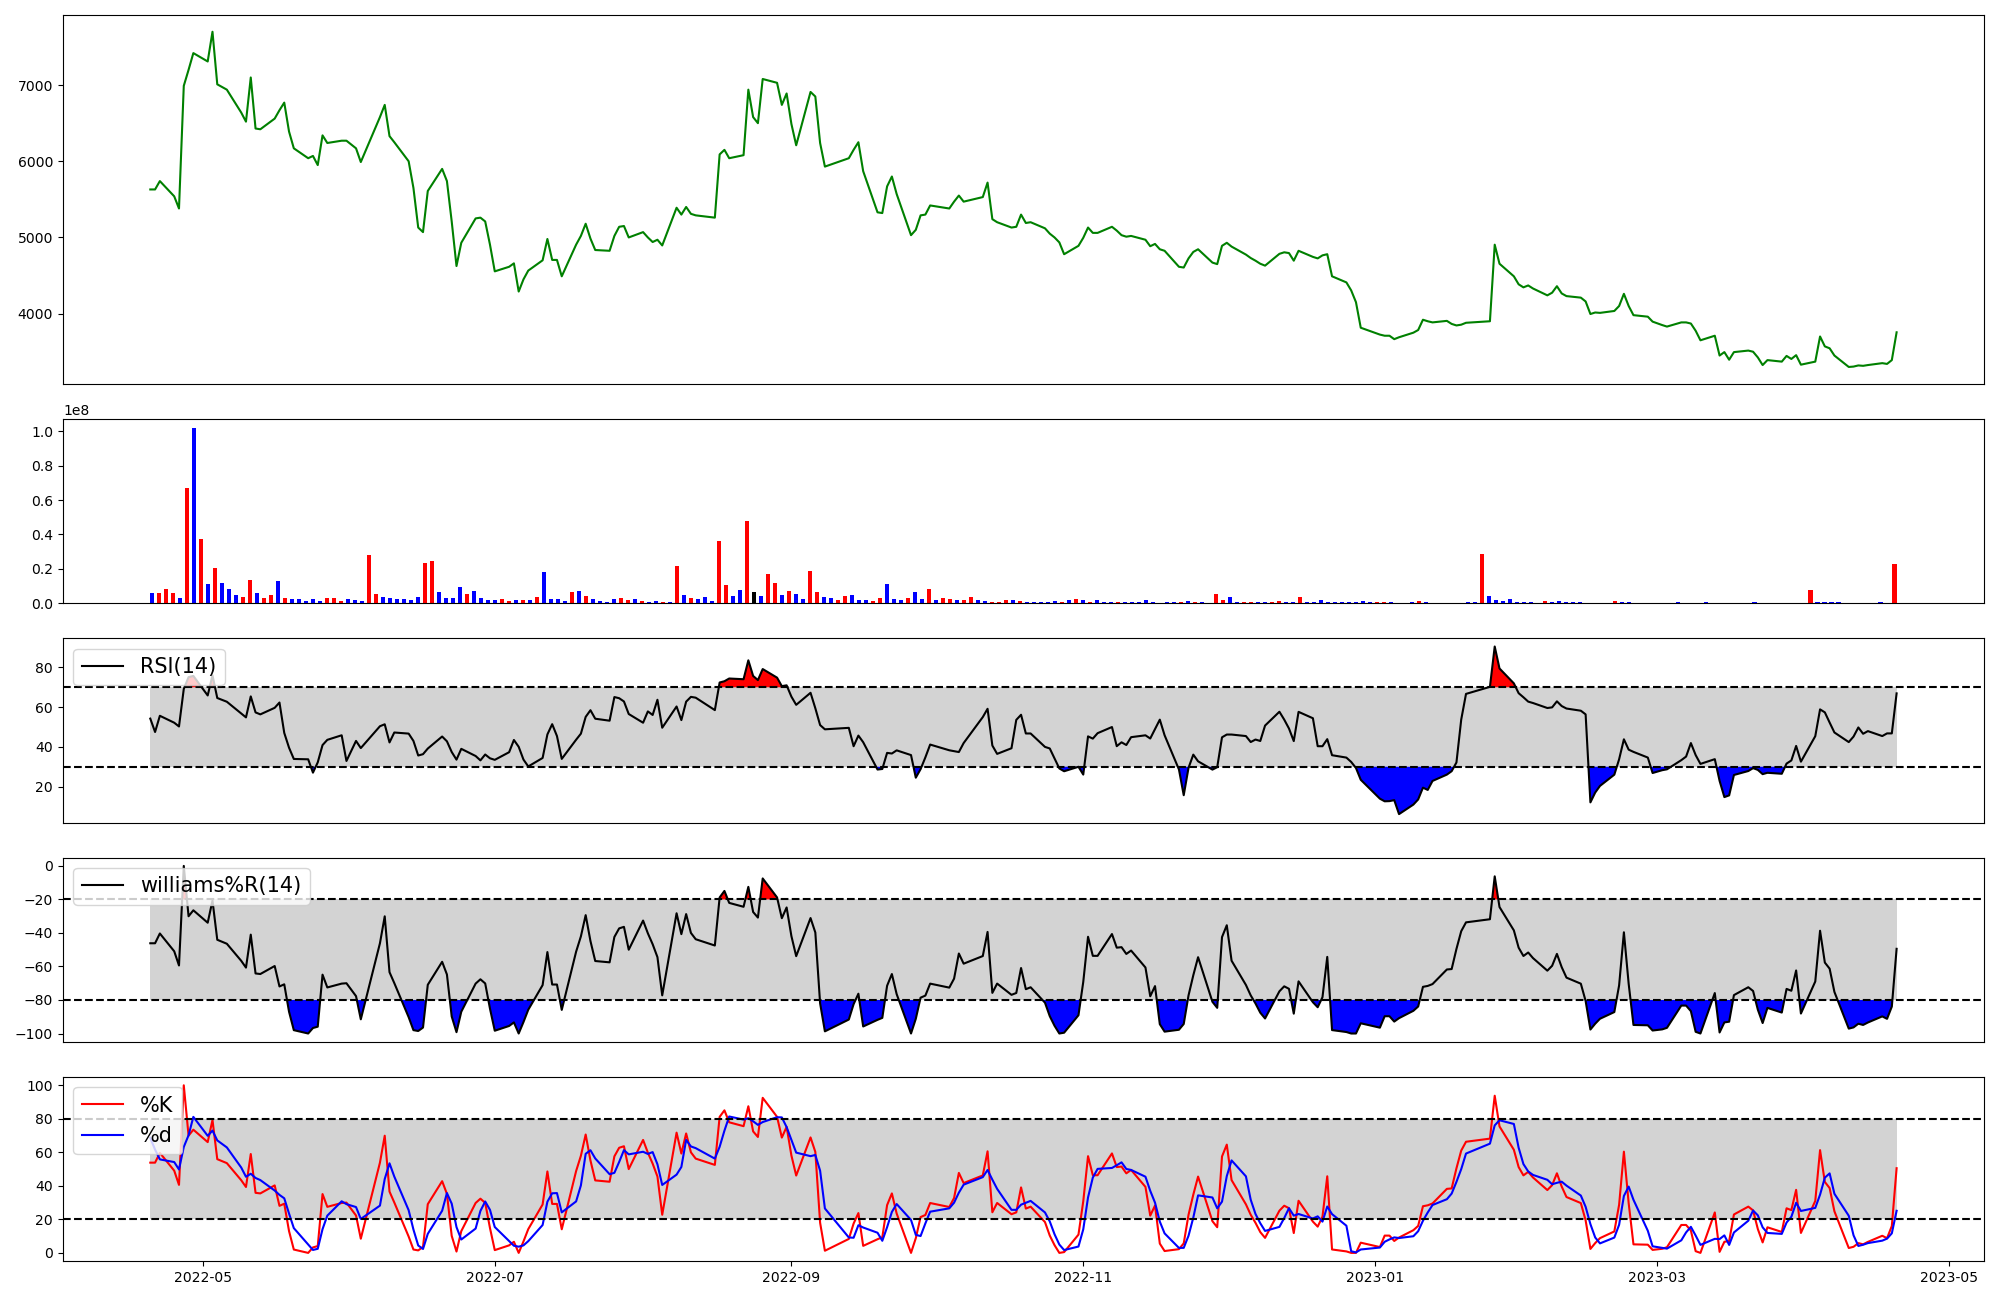The image size is (2000, 1300).
Task: Click the 6000 price axis label
Action: pos(35,162)
